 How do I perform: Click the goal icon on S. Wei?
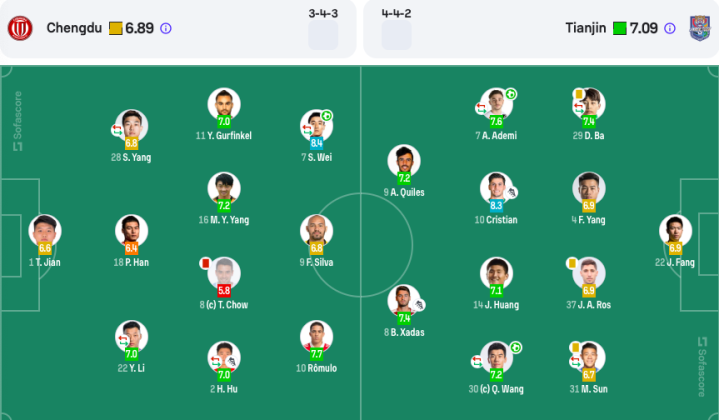click(326, 116)
